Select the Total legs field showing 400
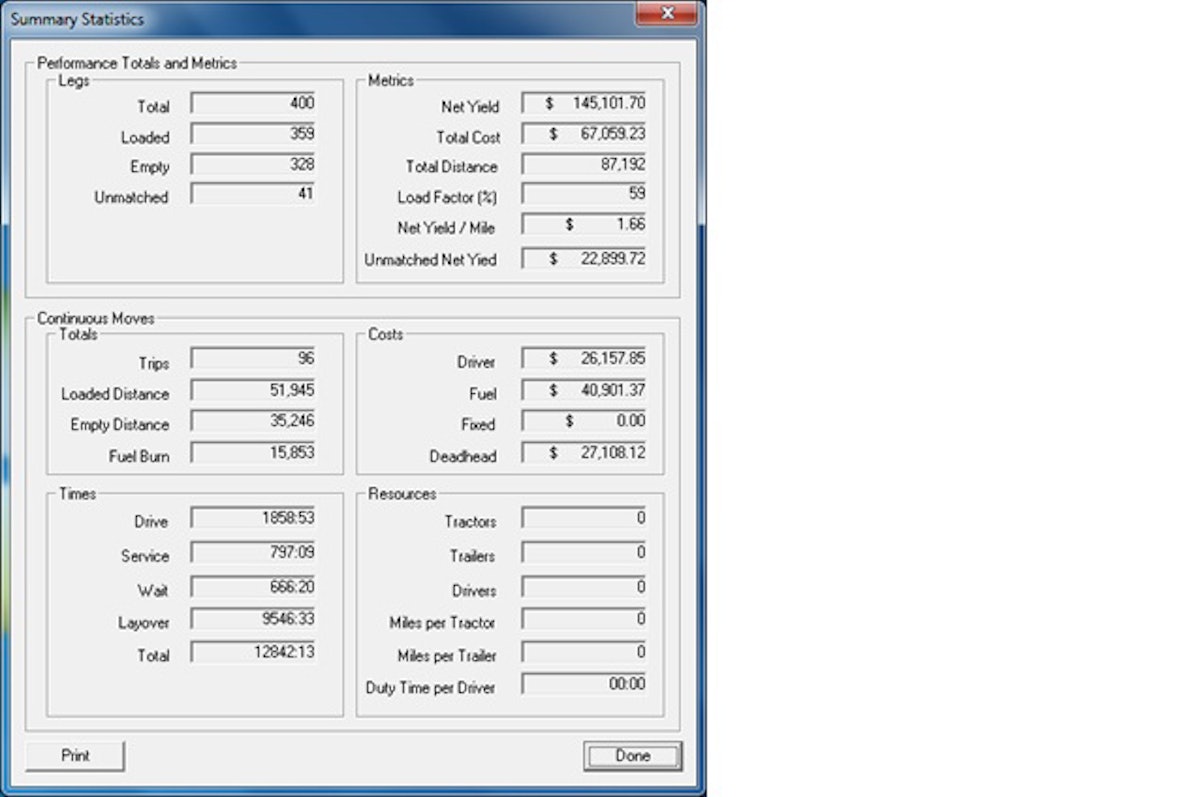1200x797 pixels. click(251, 104)
